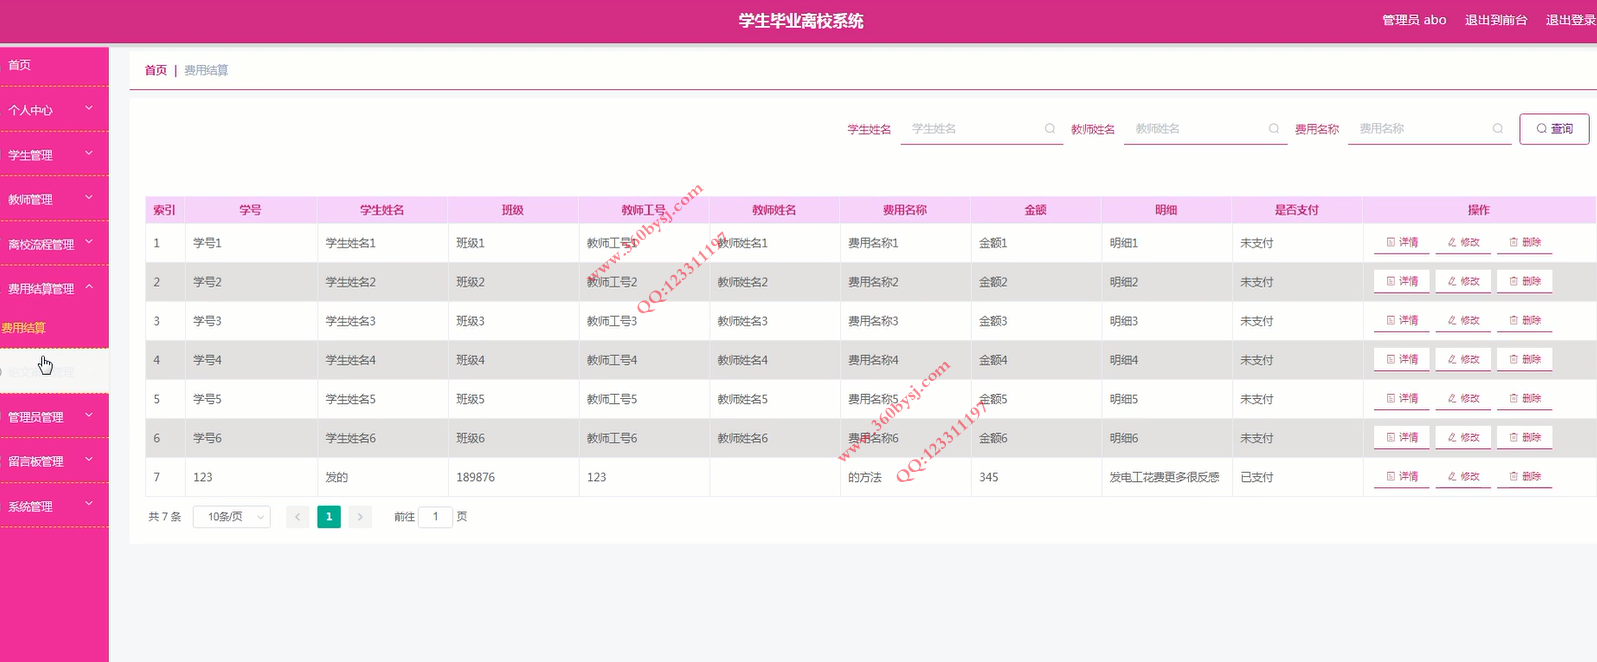
Task: Click 修改 for row 学号1
Action: click(x=1463, y=243)
